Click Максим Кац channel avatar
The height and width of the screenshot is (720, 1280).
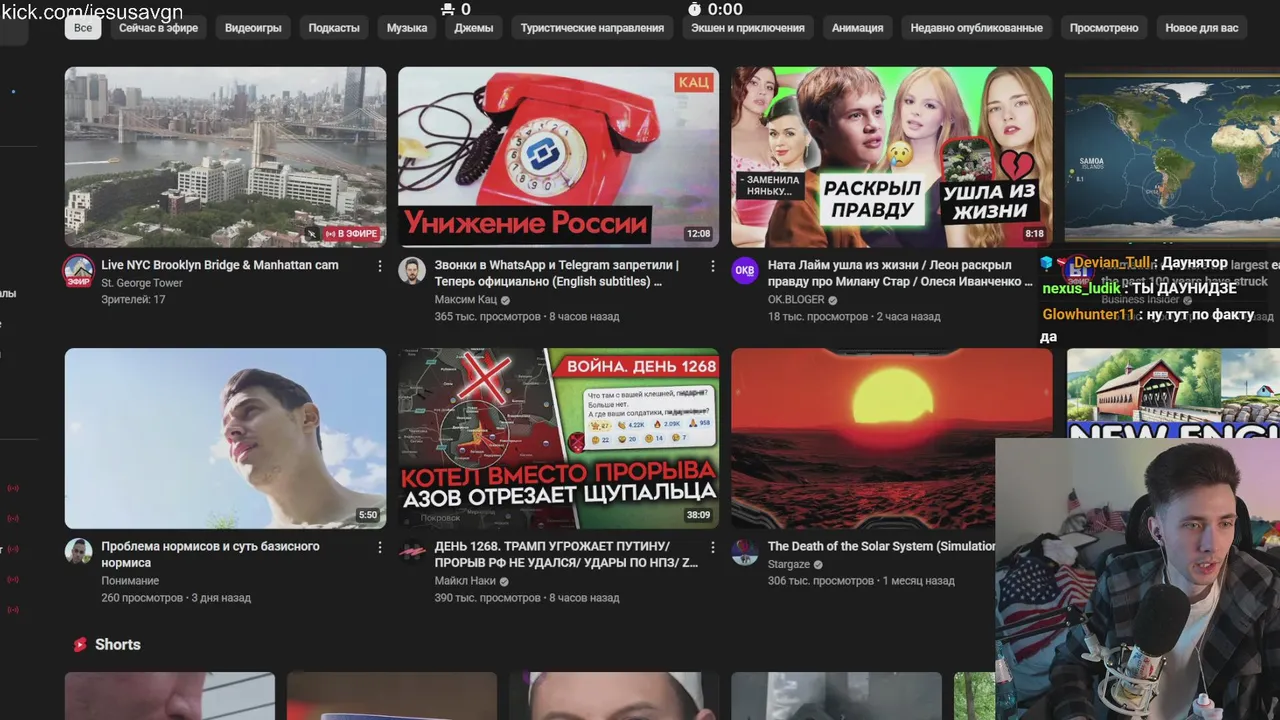412,271
